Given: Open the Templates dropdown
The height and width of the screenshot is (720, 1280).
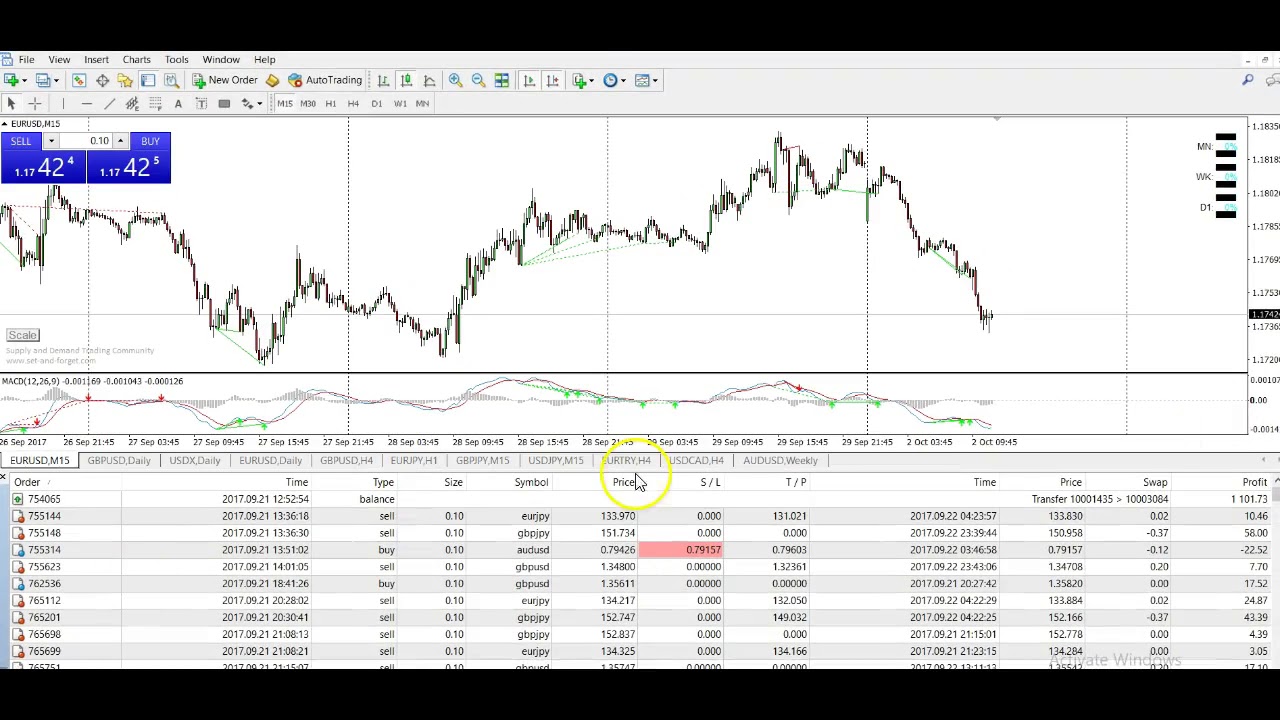Looking at the screenshot, I should coord(646,80).
